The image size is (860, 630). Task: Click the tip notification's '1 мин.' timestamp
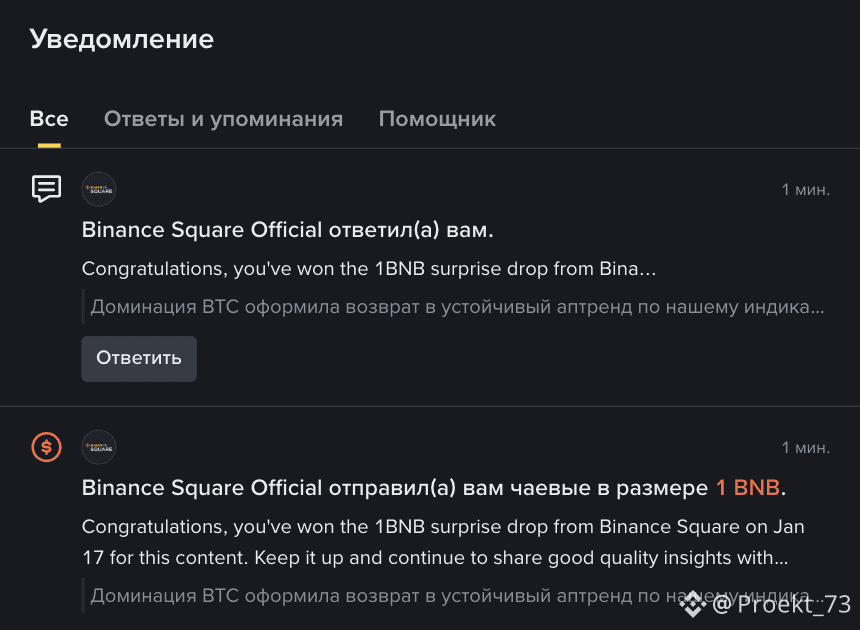[805, 447]
